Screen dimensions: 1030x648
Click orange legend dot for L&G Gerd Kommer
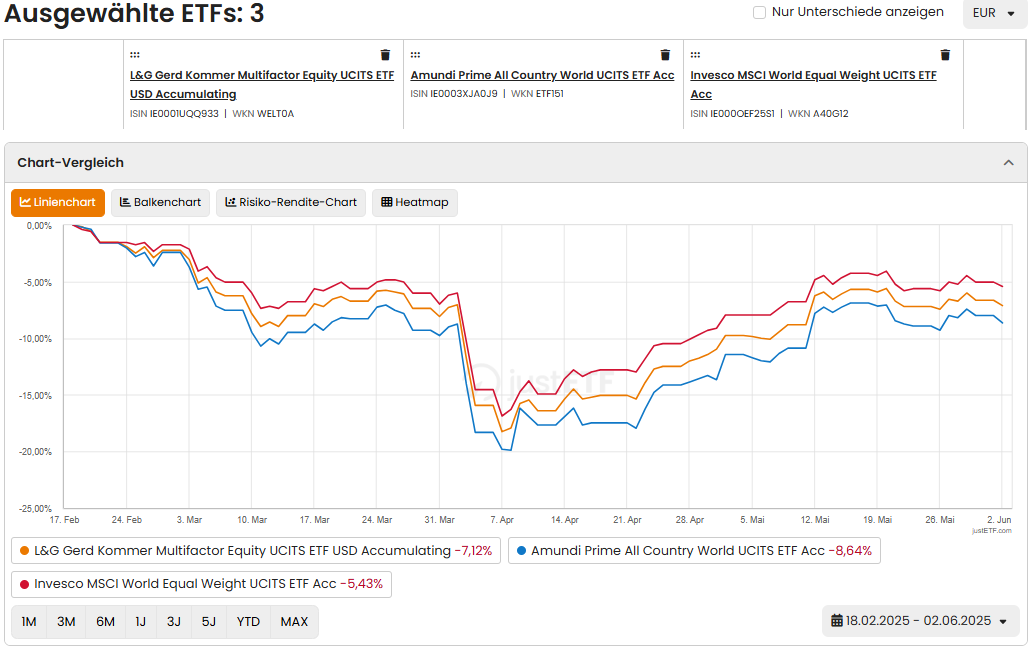(x=24, y=551)
